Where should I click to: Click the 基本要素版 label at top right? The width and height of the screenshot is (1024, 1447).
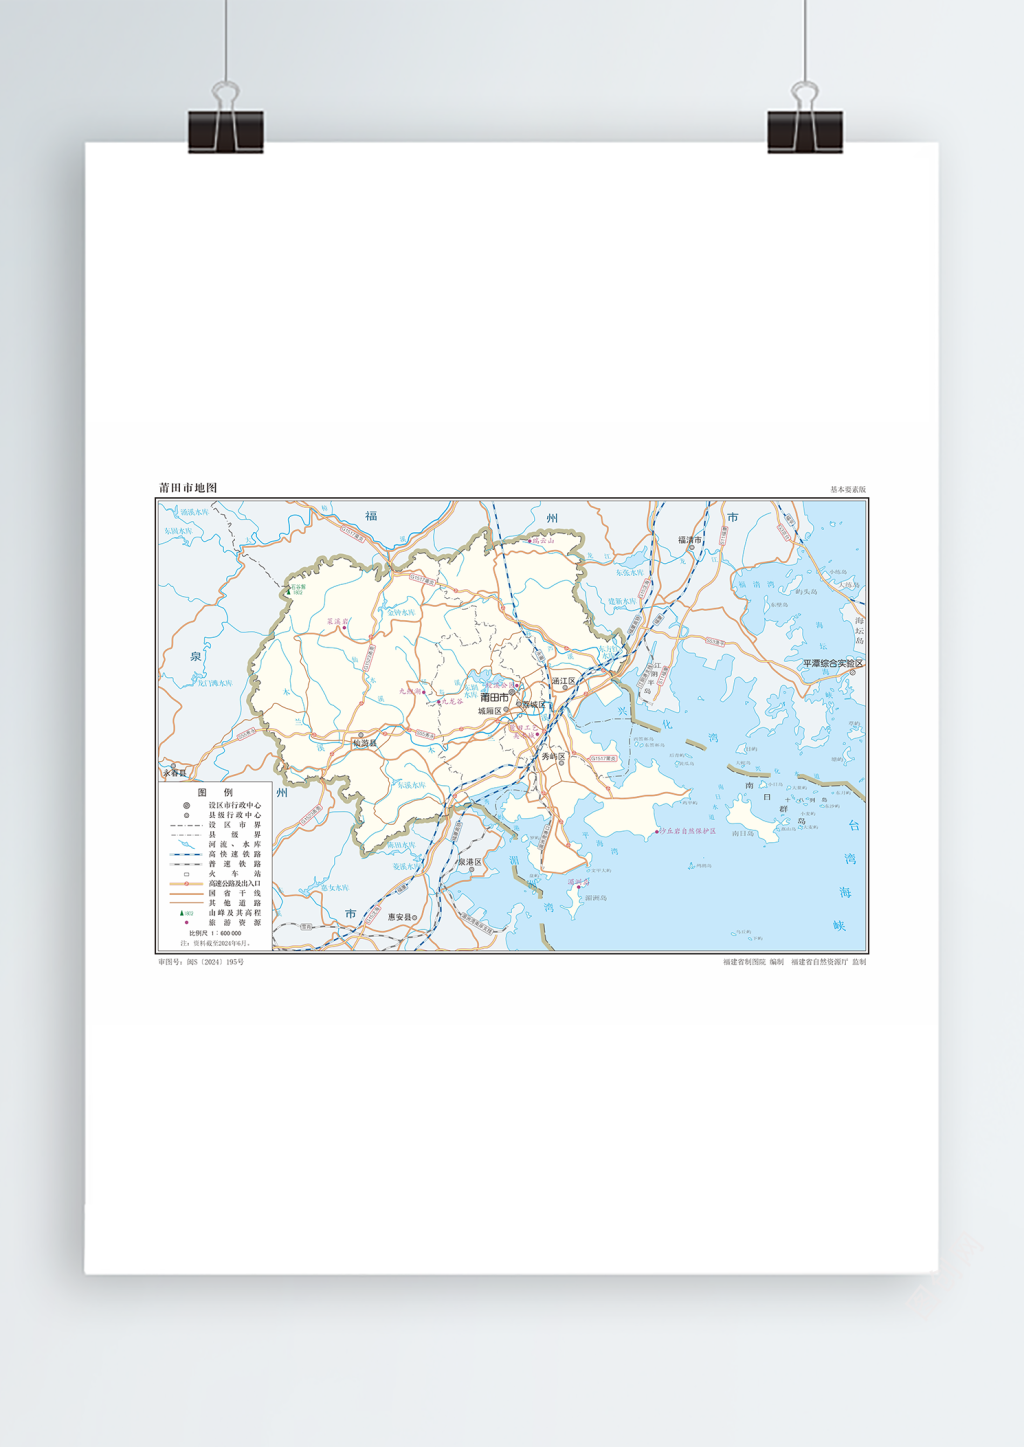pyautogui.click(x=848, y=490)
